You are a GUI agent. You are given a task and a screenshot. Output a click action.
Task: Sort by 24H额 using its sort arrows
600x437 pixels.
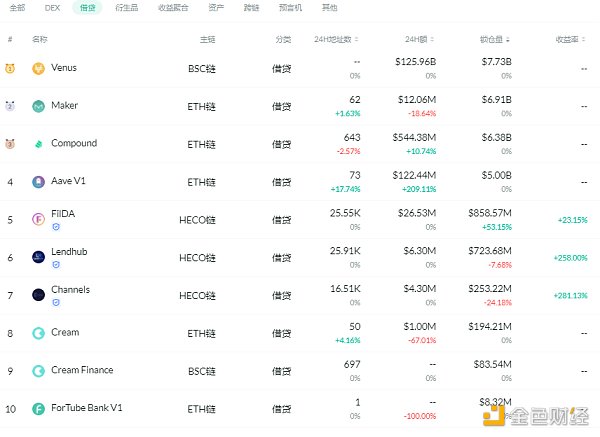click(x=432, y=39)
